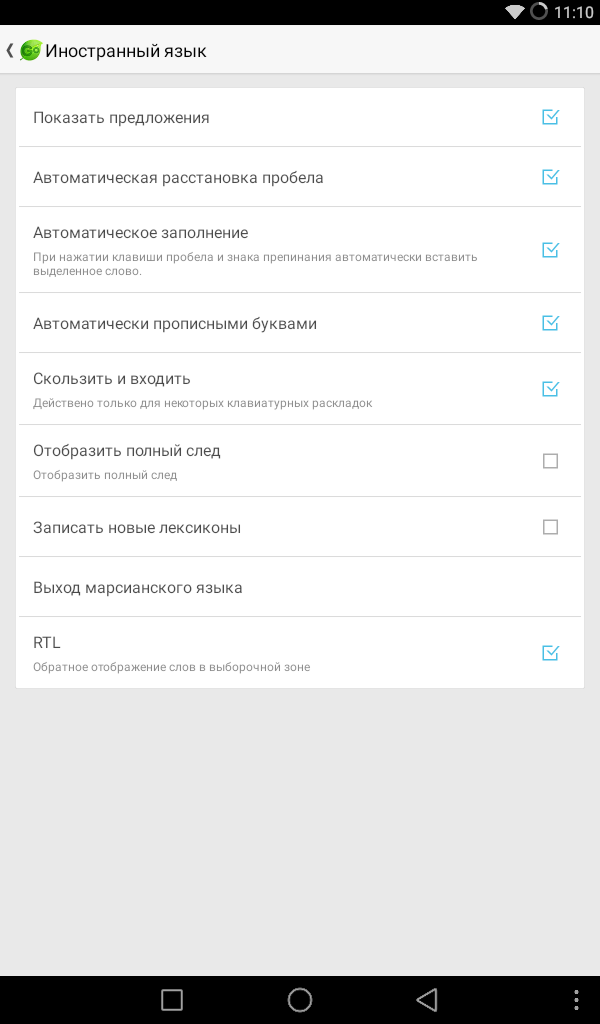Tap the GO Keyboard app icon
The width and height of the screenshot is (600, 1024).
tap(31, 50)
